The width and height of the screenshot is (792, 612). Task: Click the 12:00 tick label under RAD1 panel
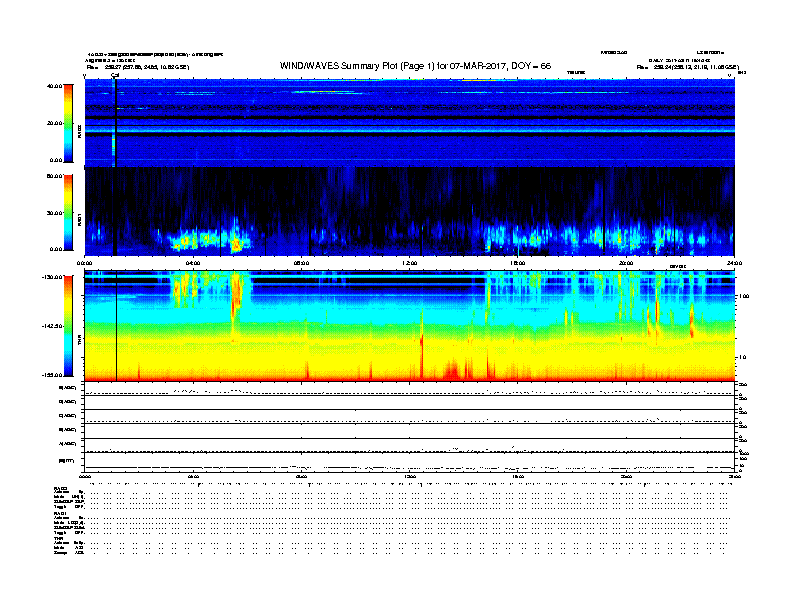410,263
